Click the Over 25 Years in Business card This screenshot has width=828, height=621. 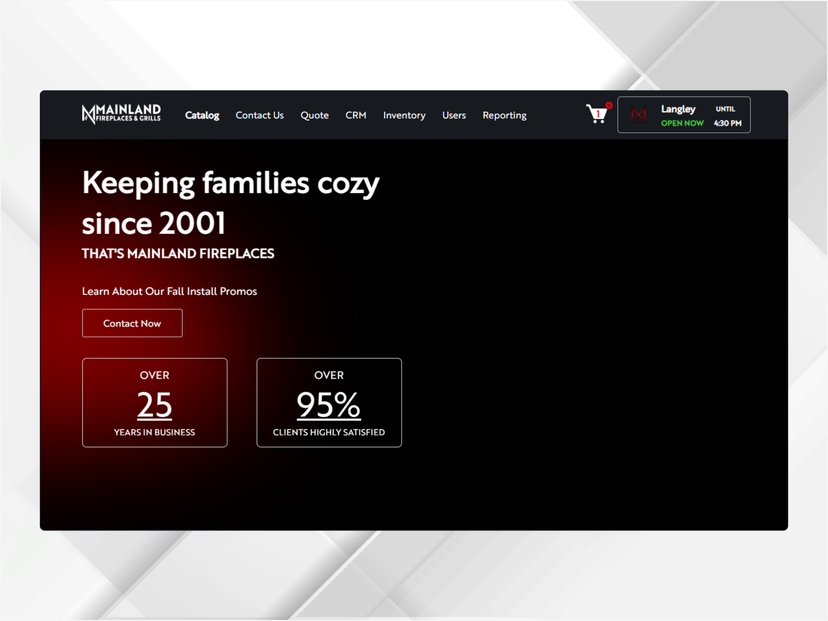154,402
